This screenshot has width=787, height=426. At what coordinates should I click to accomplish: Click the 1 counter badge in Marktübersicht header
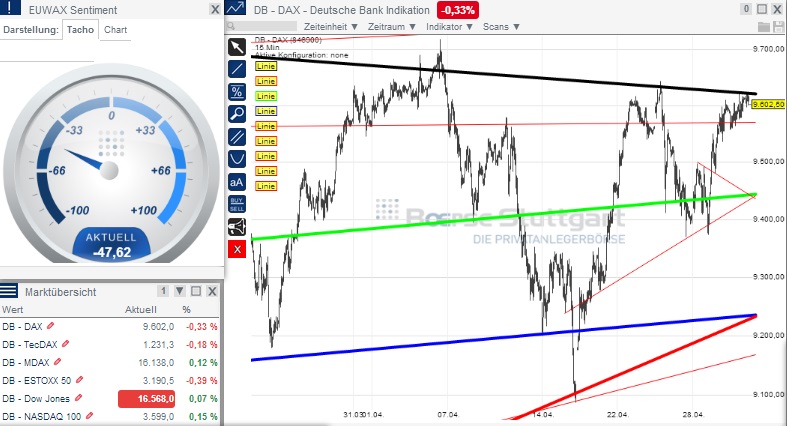[x=163, y=291]
